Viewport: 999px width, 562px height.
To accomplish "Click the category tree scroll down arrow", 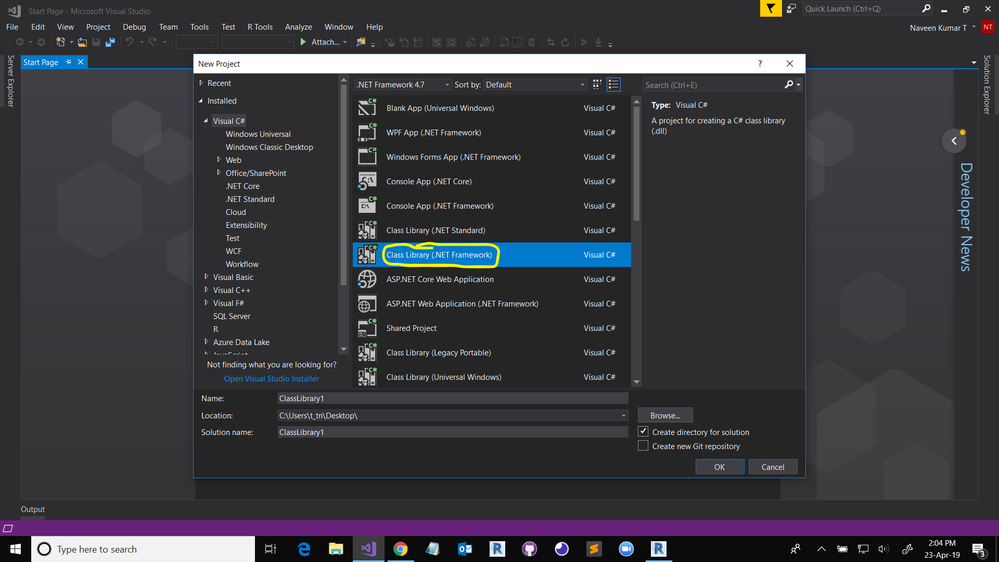I will (x=344, y=349).
